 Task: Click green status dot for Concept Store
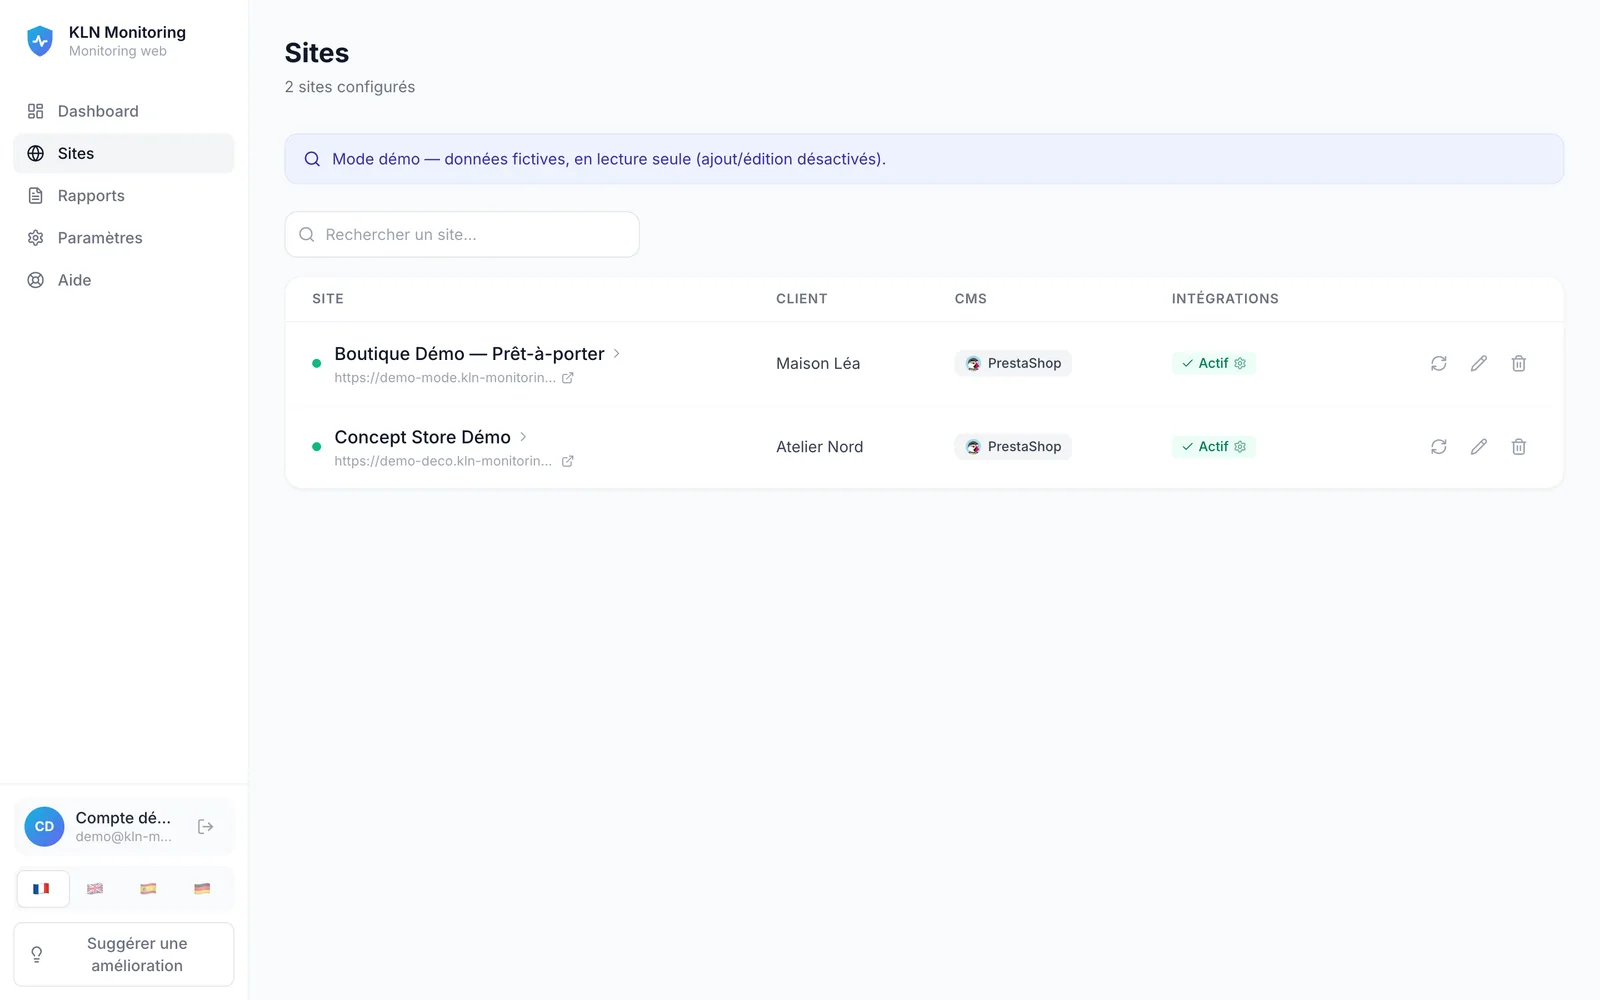click(x=317, y=447)
